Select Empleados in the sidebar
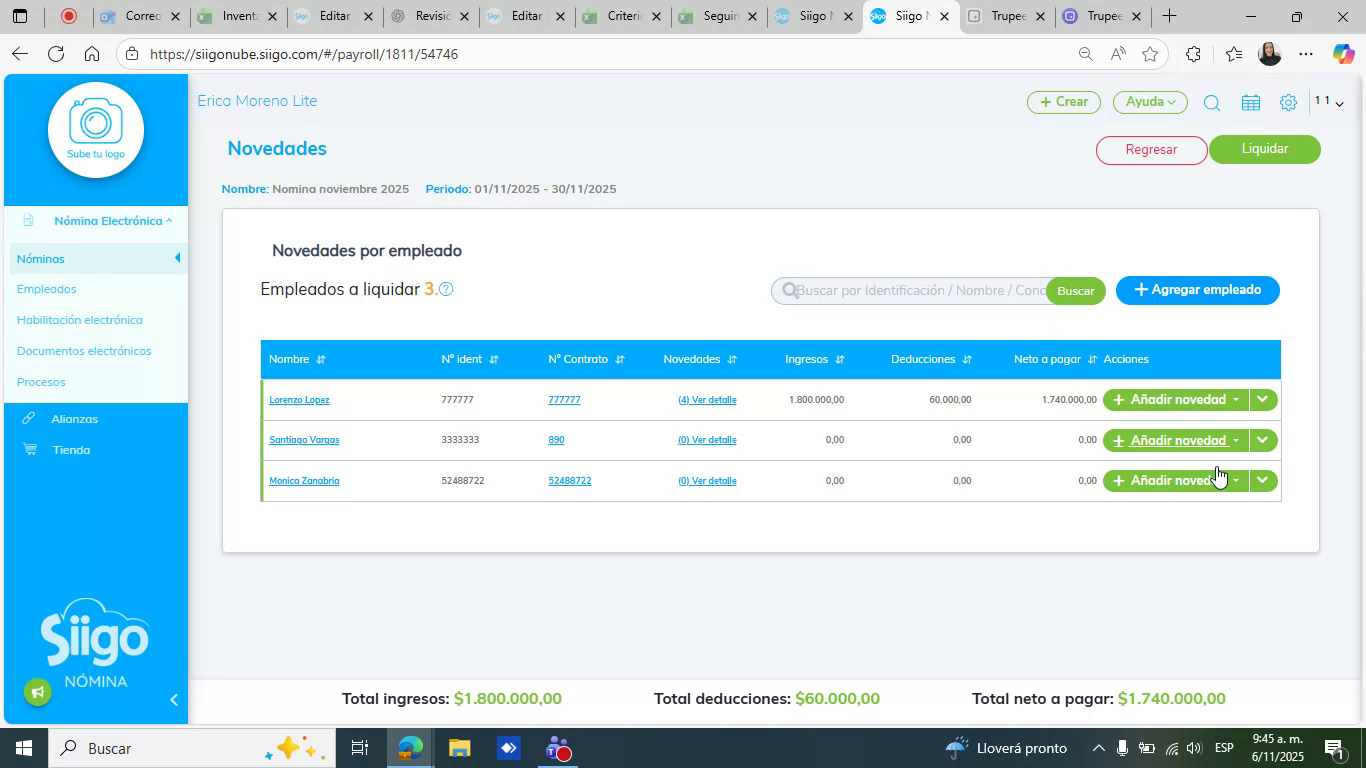 [47, 289]
